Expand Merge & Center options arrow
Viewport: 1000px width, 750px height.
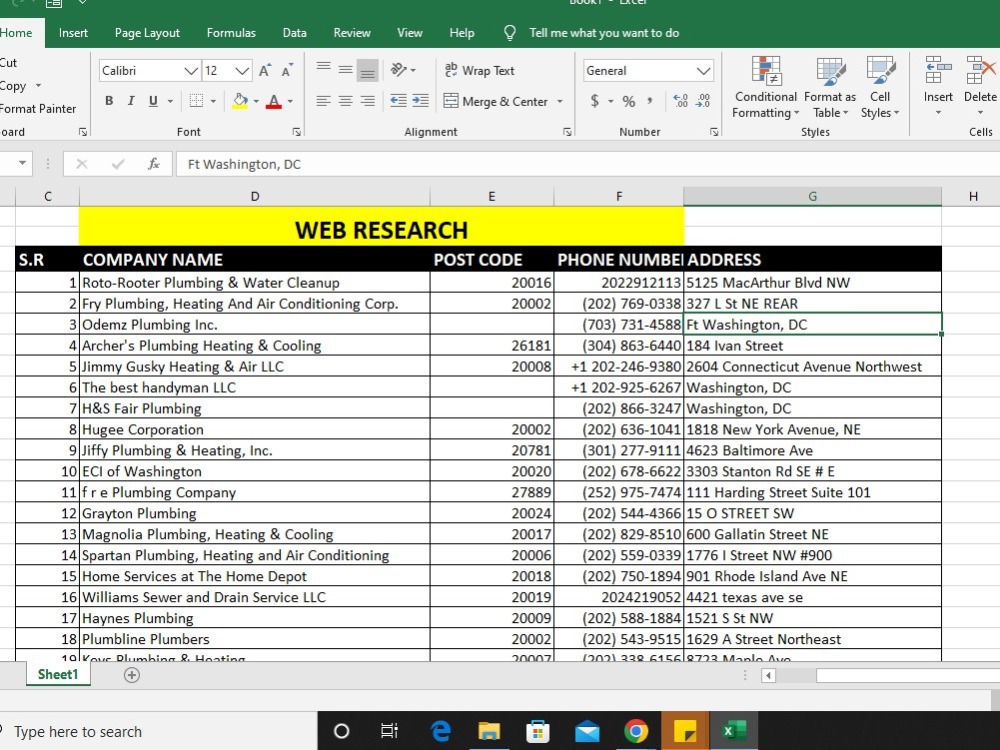(x=560, y=101)
